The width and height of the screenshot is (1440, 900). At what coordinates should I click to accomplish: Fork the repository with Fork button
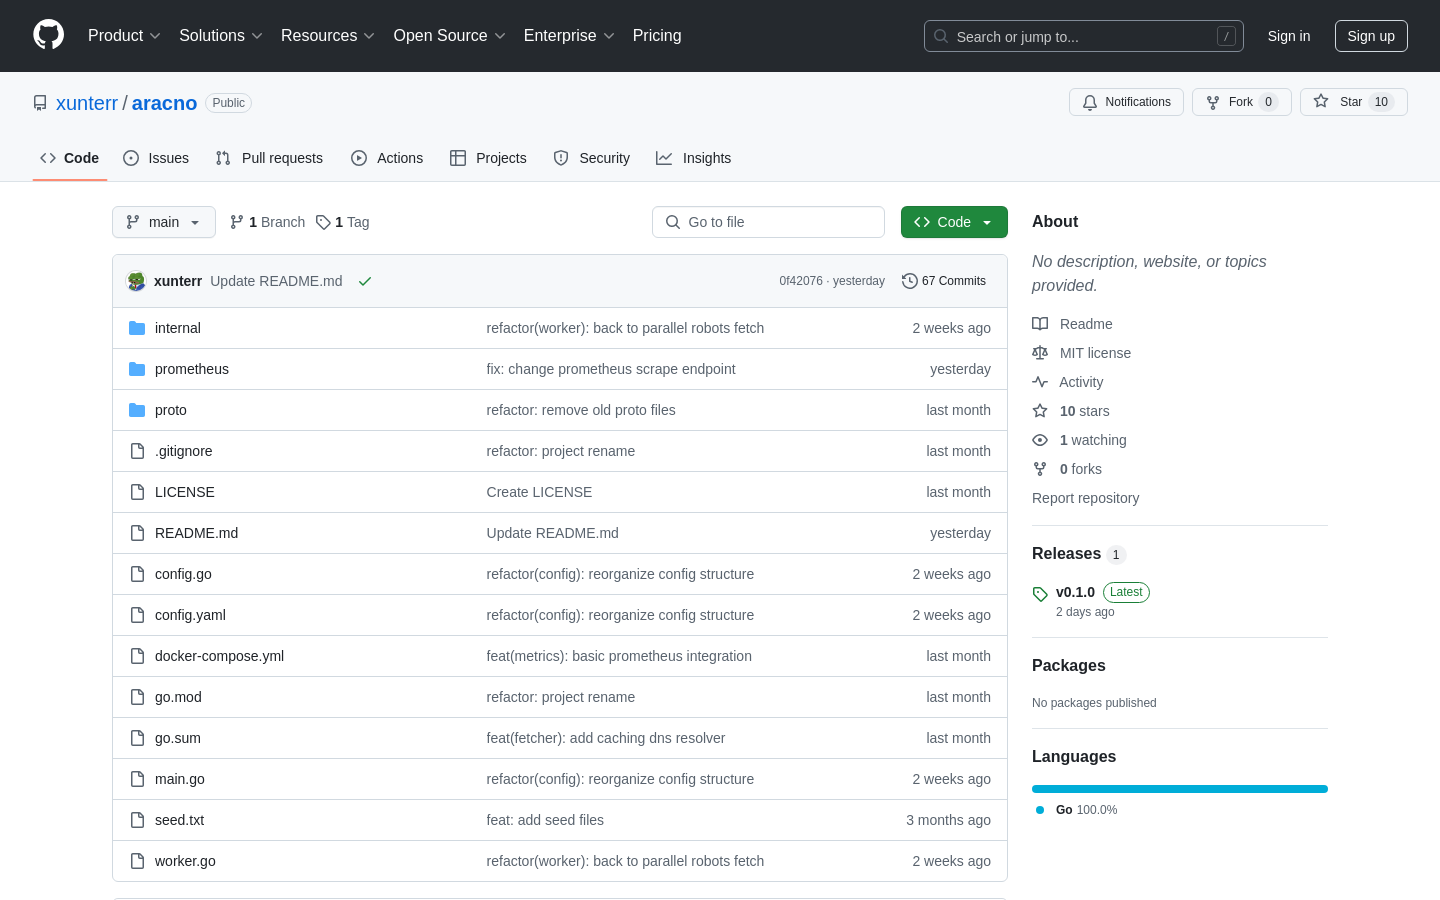pyautogui.click(x=1242, y=102)
